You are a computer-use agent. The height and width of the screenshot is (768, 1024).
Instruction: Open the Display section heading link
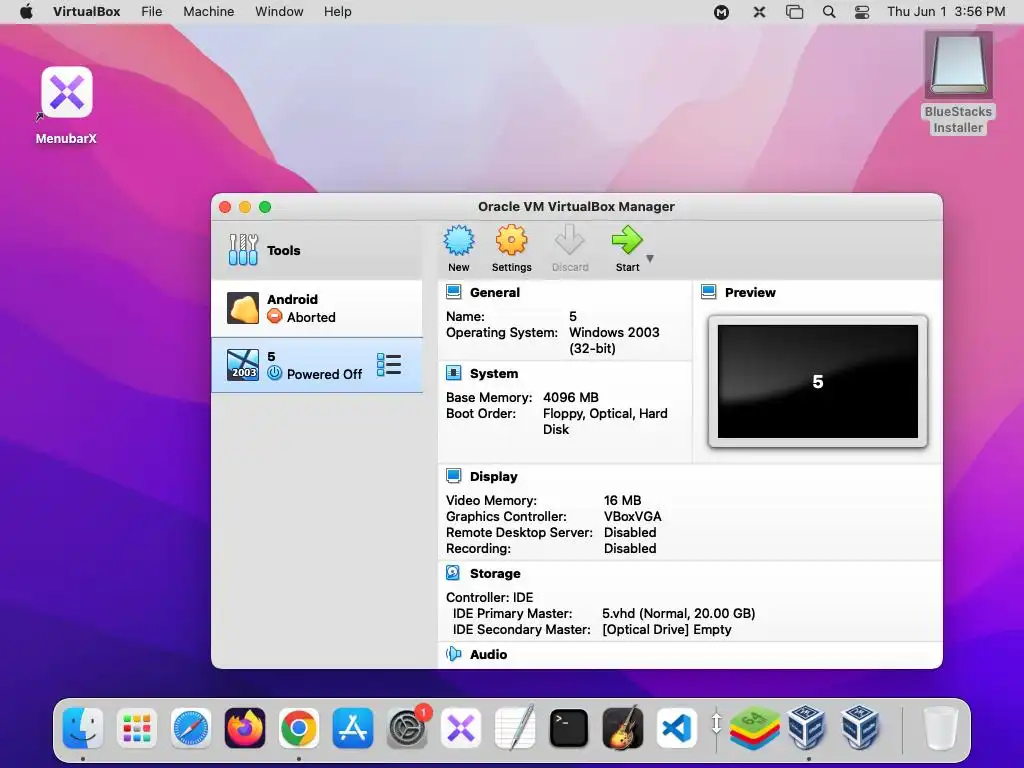coord(494,477)
